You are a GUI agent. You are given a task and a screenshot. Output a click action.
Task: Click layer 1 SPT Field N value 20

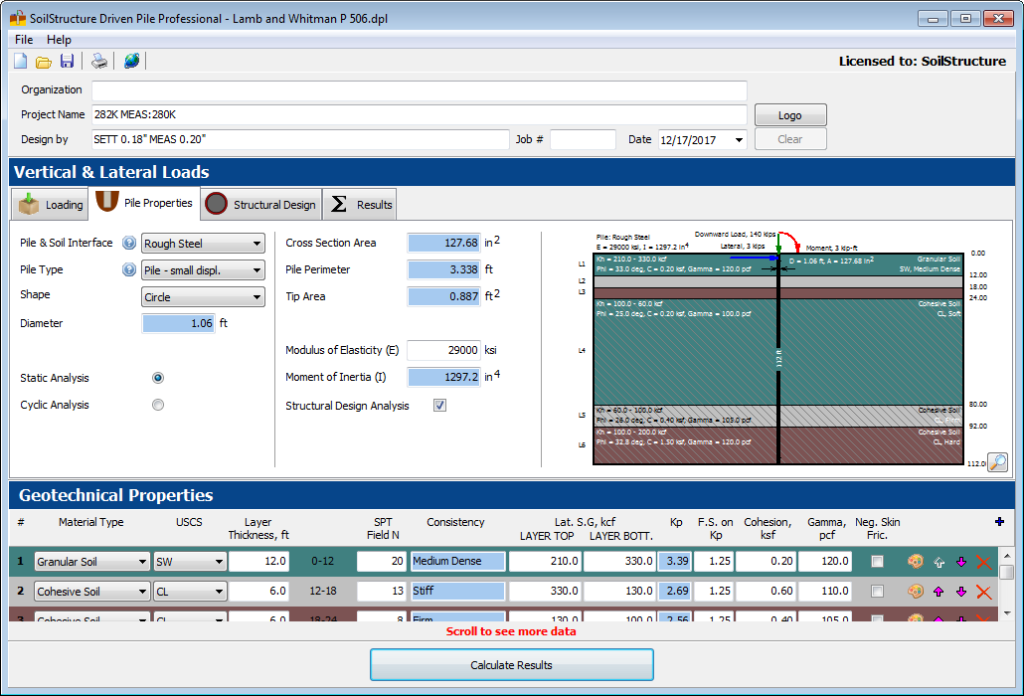[x=381, y=562]
